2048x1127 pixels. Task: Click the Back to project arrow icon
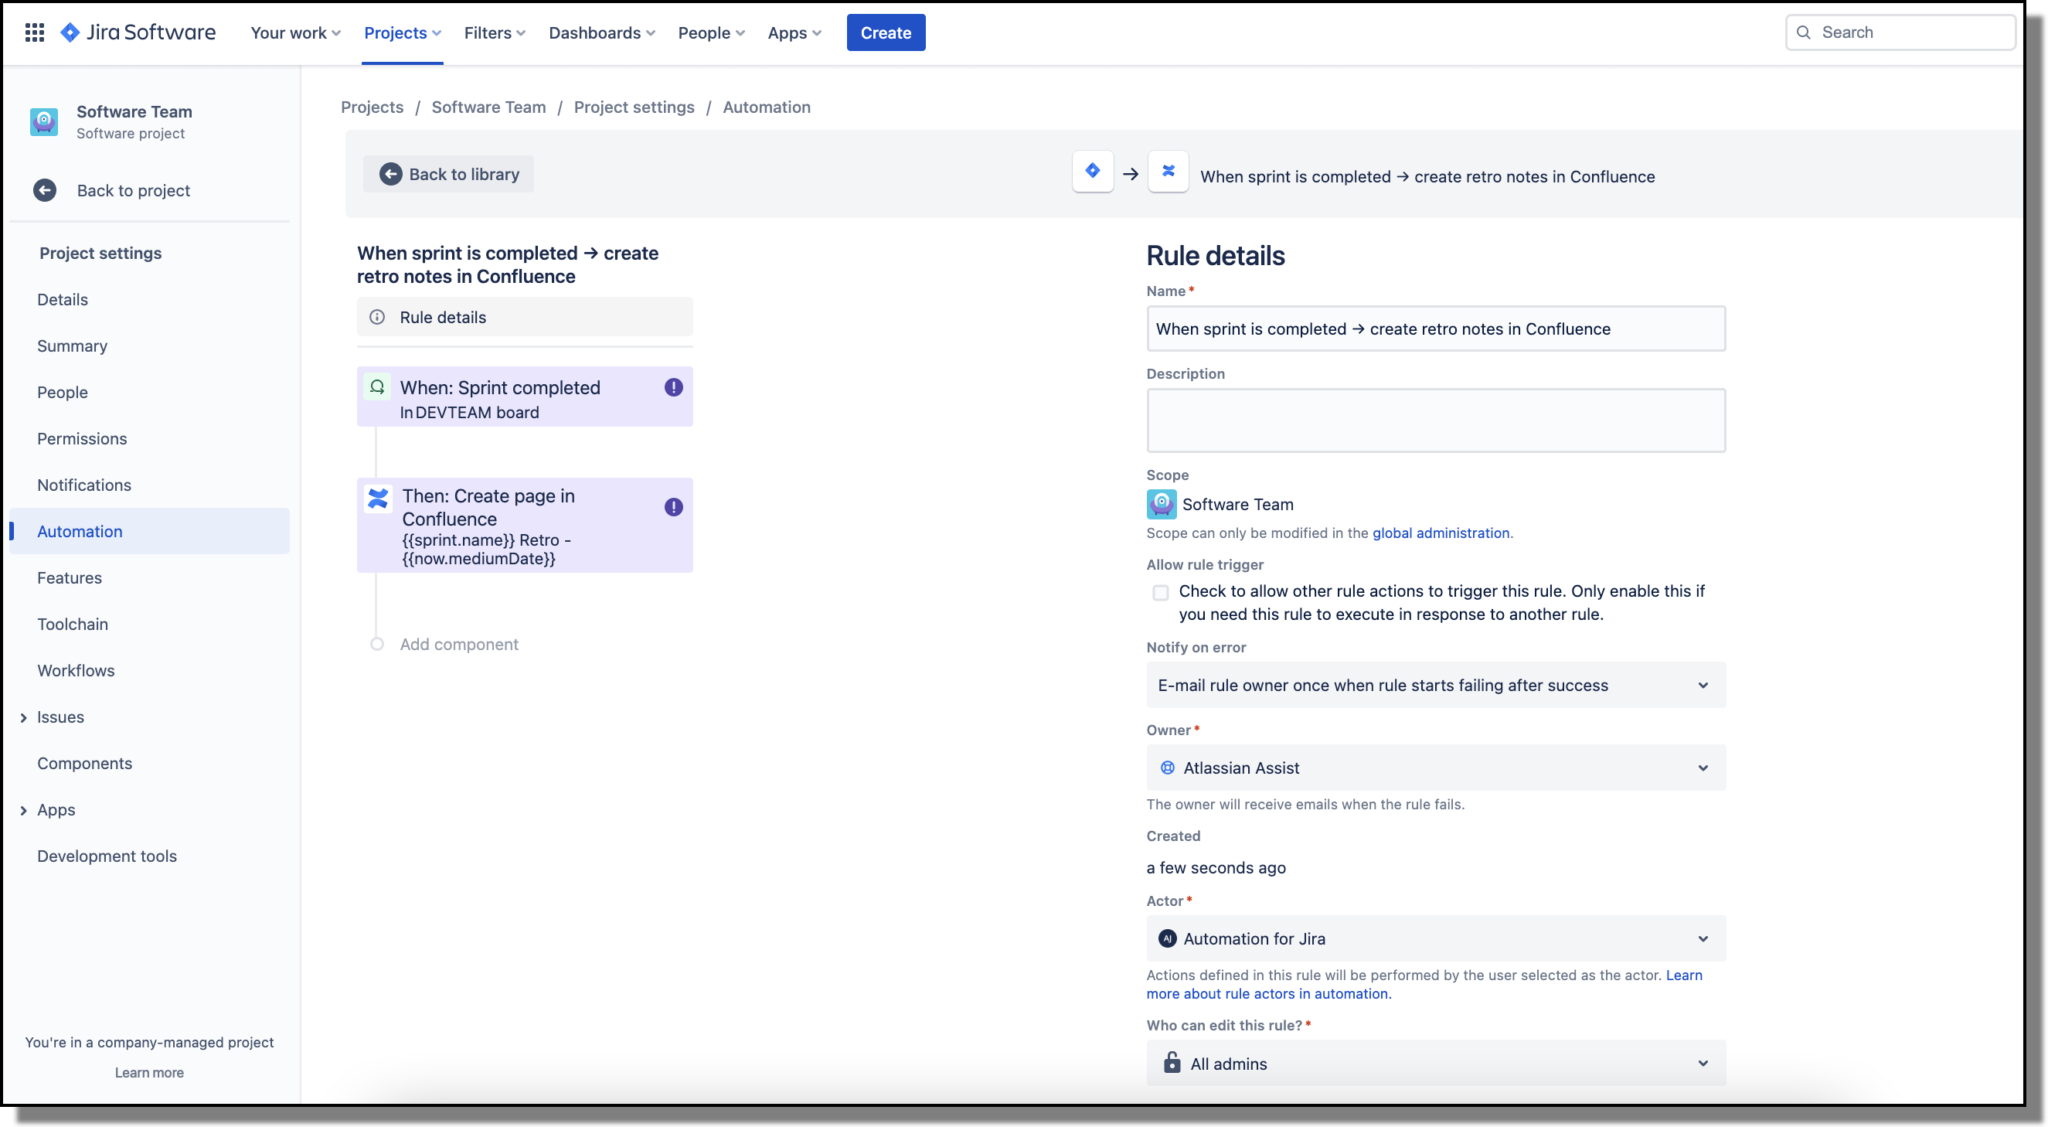click(45, 190)
